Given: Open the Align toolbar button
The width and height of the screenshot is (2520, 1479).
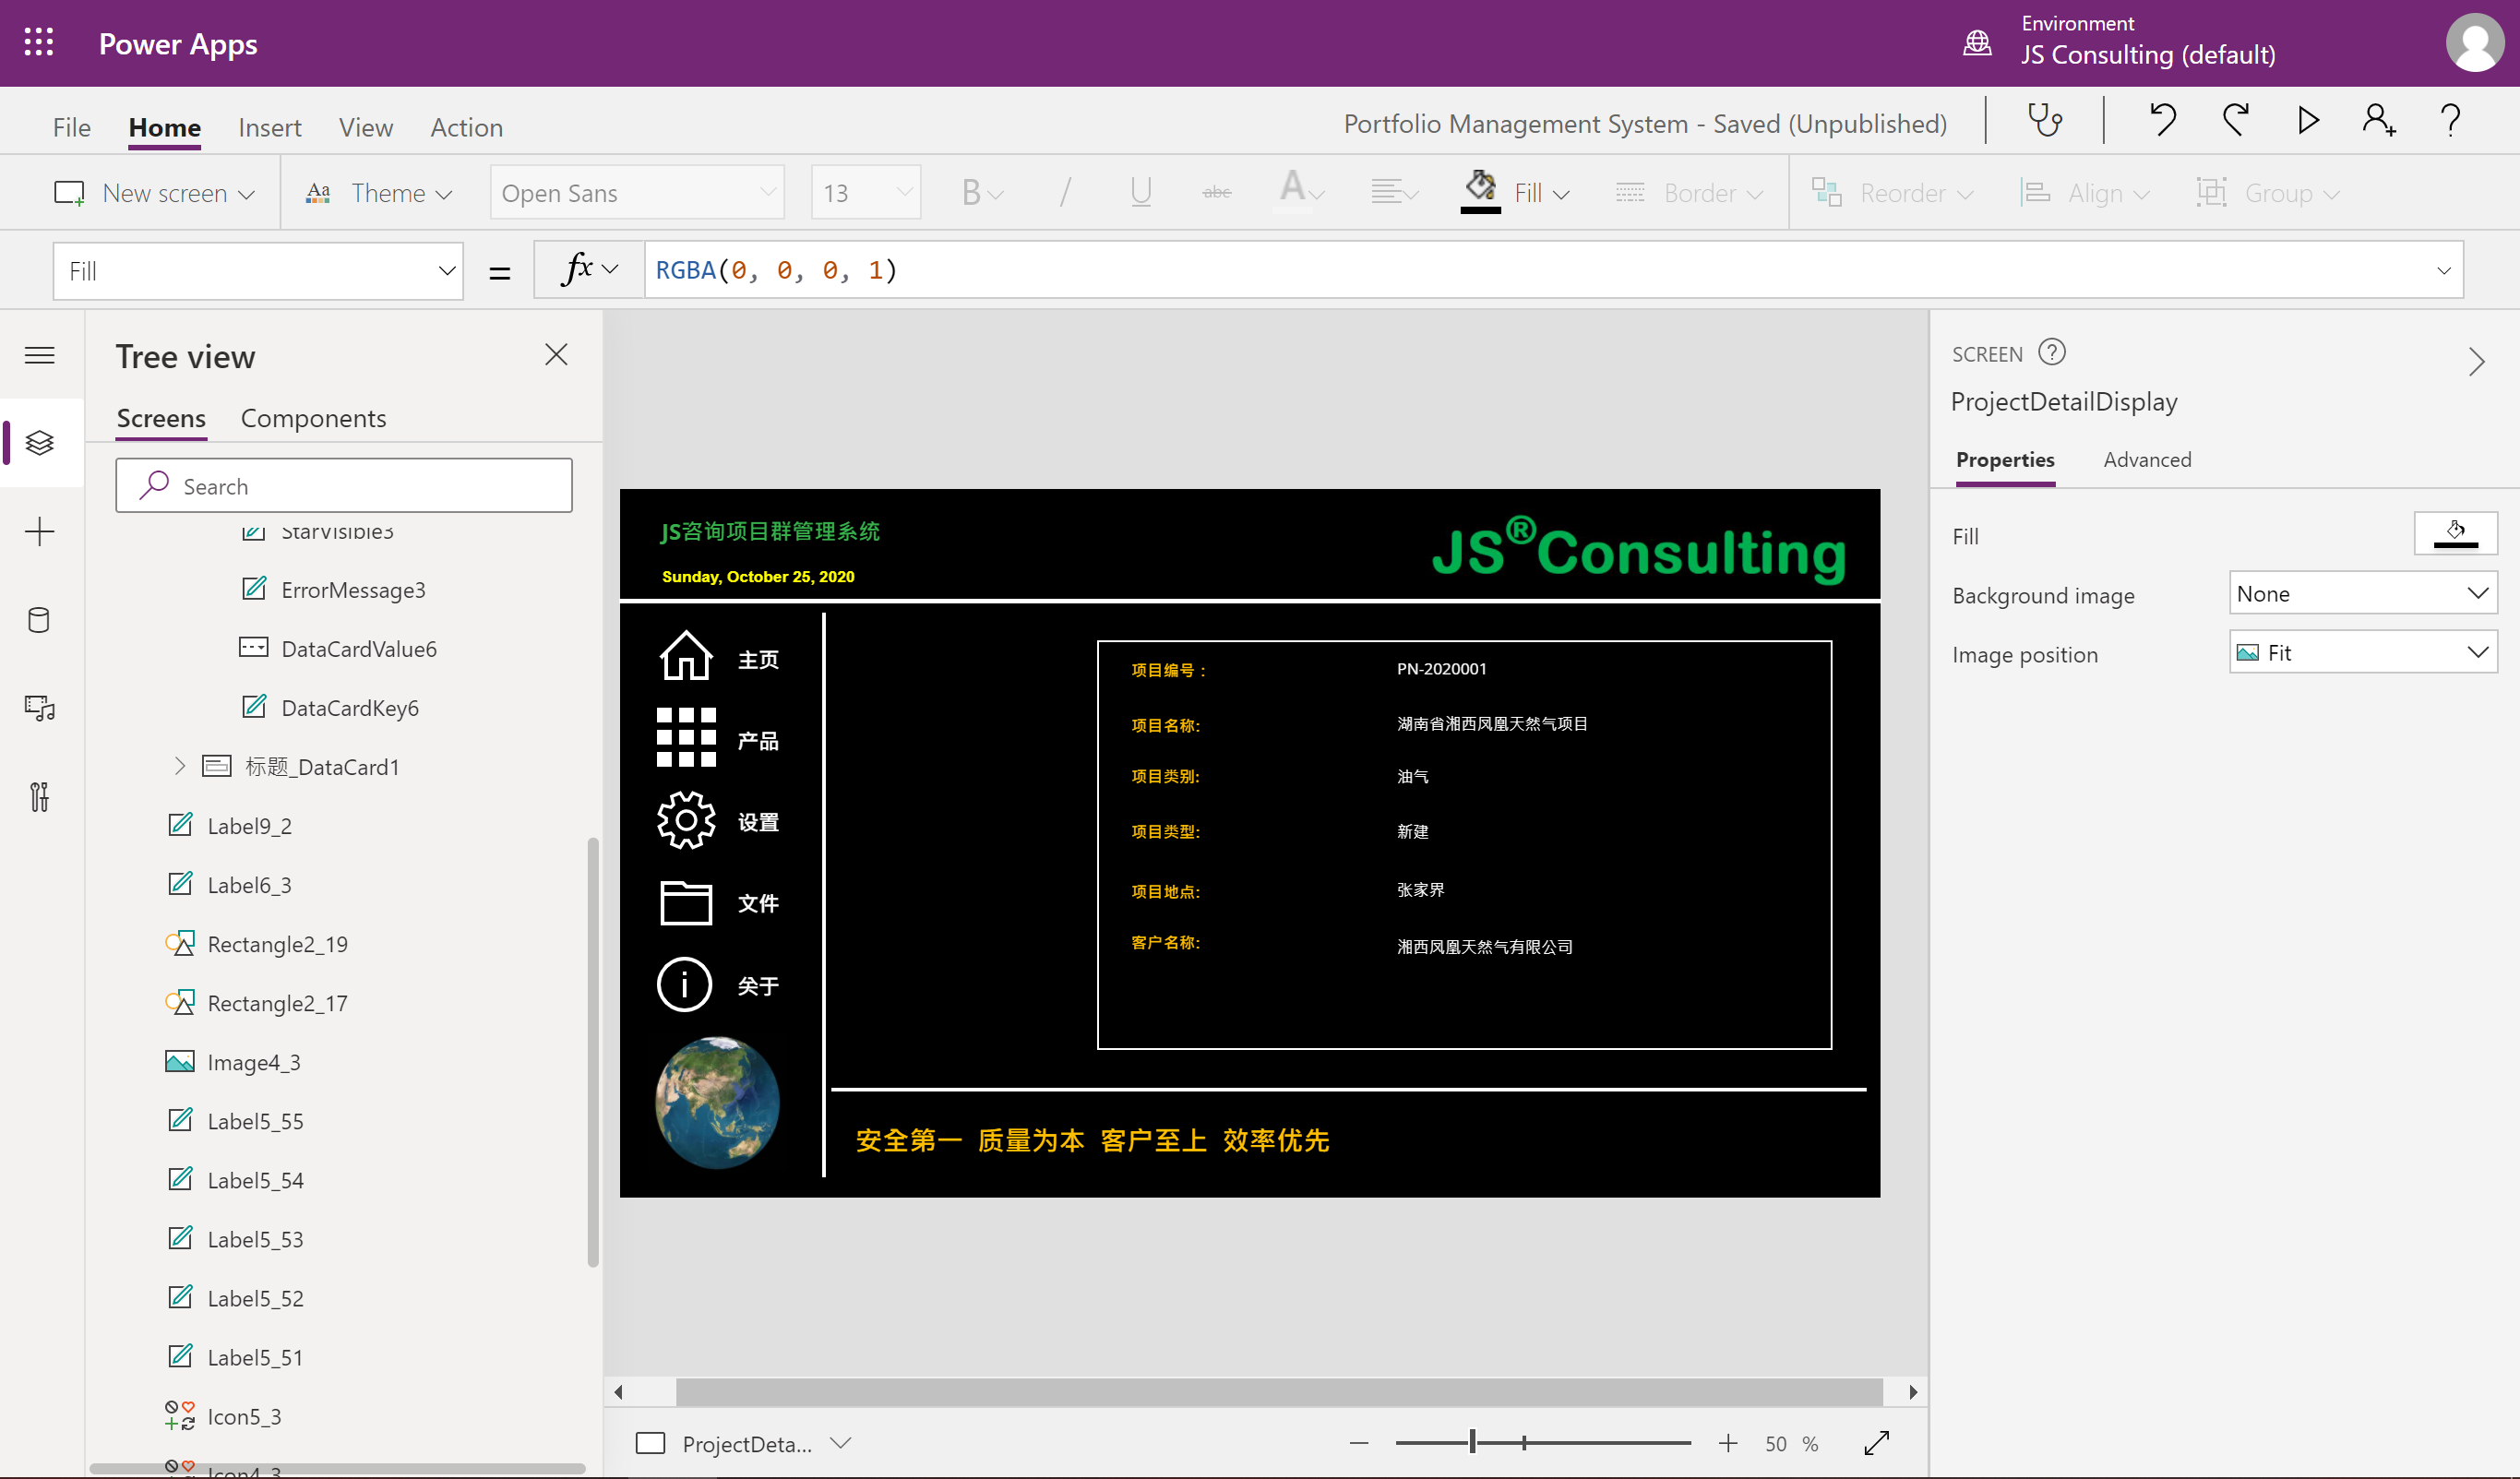Looking at the screenshot, I should [2085, 193].
